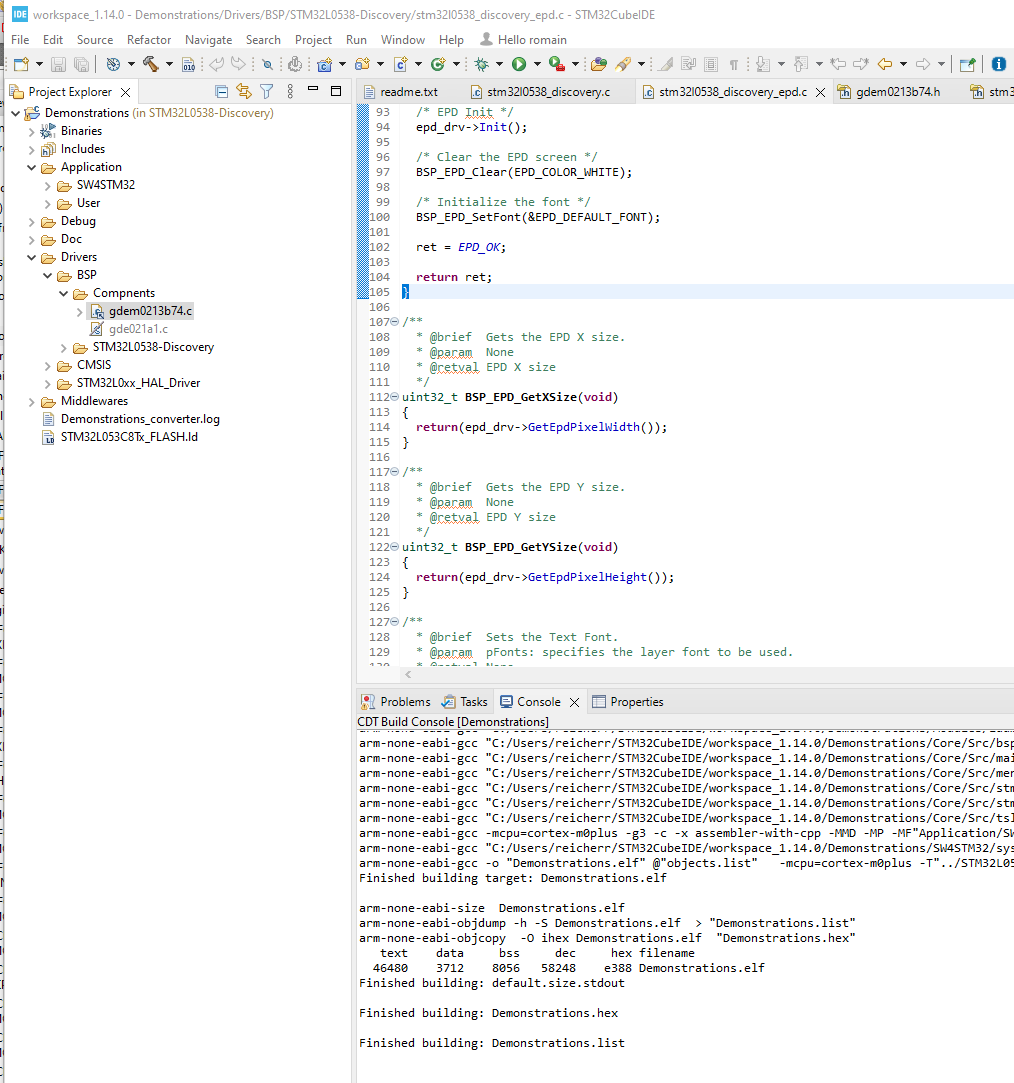Run the Demonstrations application

[519, 63]
